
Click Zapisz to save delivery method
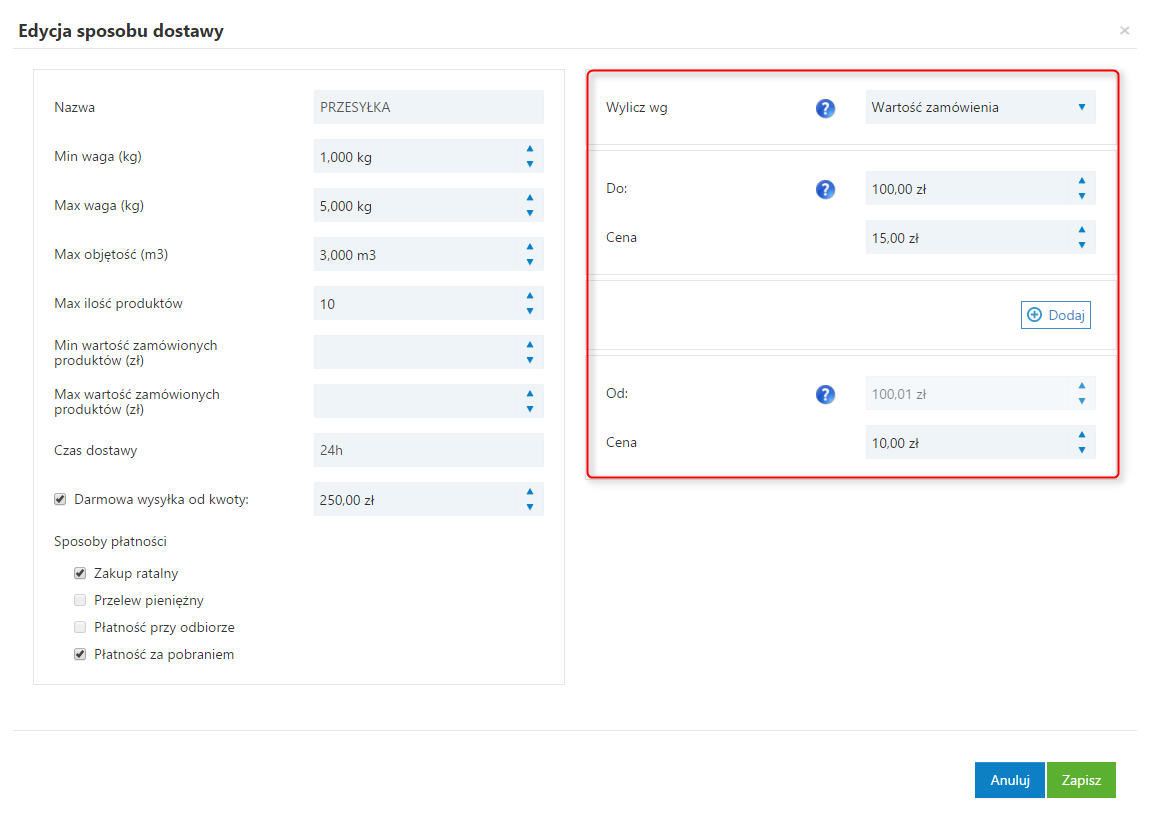1081,780
